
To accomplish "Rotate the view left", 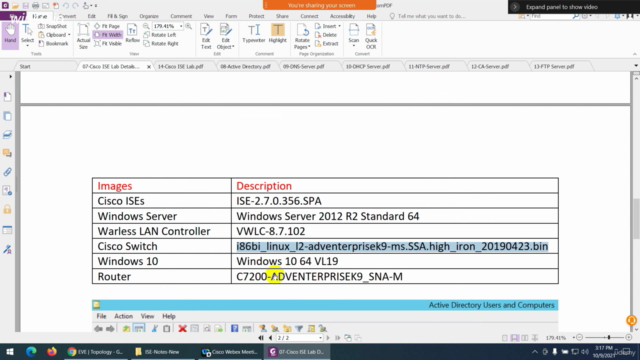I will coord(160,35).
